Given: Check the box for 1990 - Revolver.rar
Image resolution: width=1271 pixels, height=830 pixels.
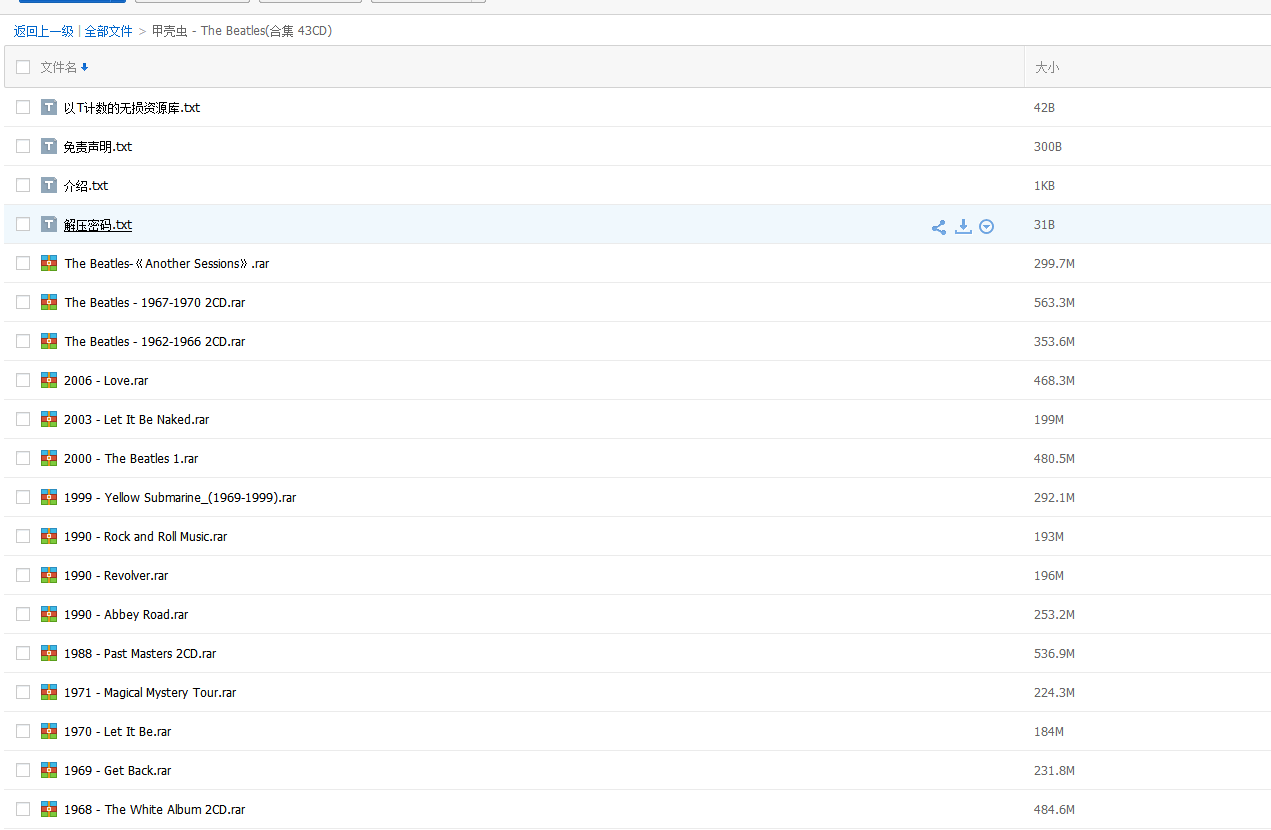Looking at the screenshot, I should click(23, 575).
